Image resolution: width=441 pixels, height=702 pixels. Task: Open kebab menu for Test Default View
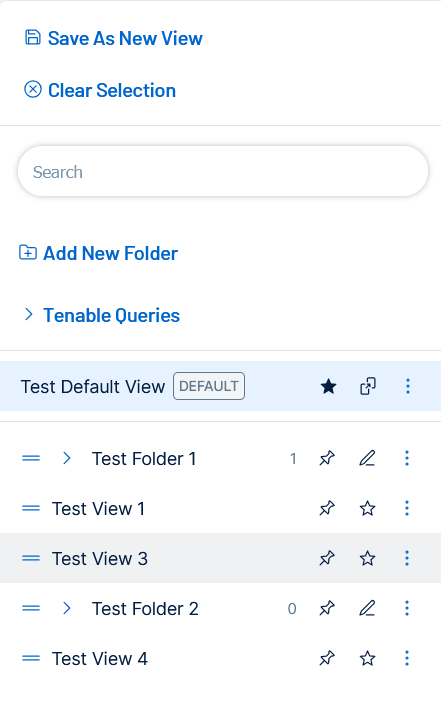coord(407,386)
